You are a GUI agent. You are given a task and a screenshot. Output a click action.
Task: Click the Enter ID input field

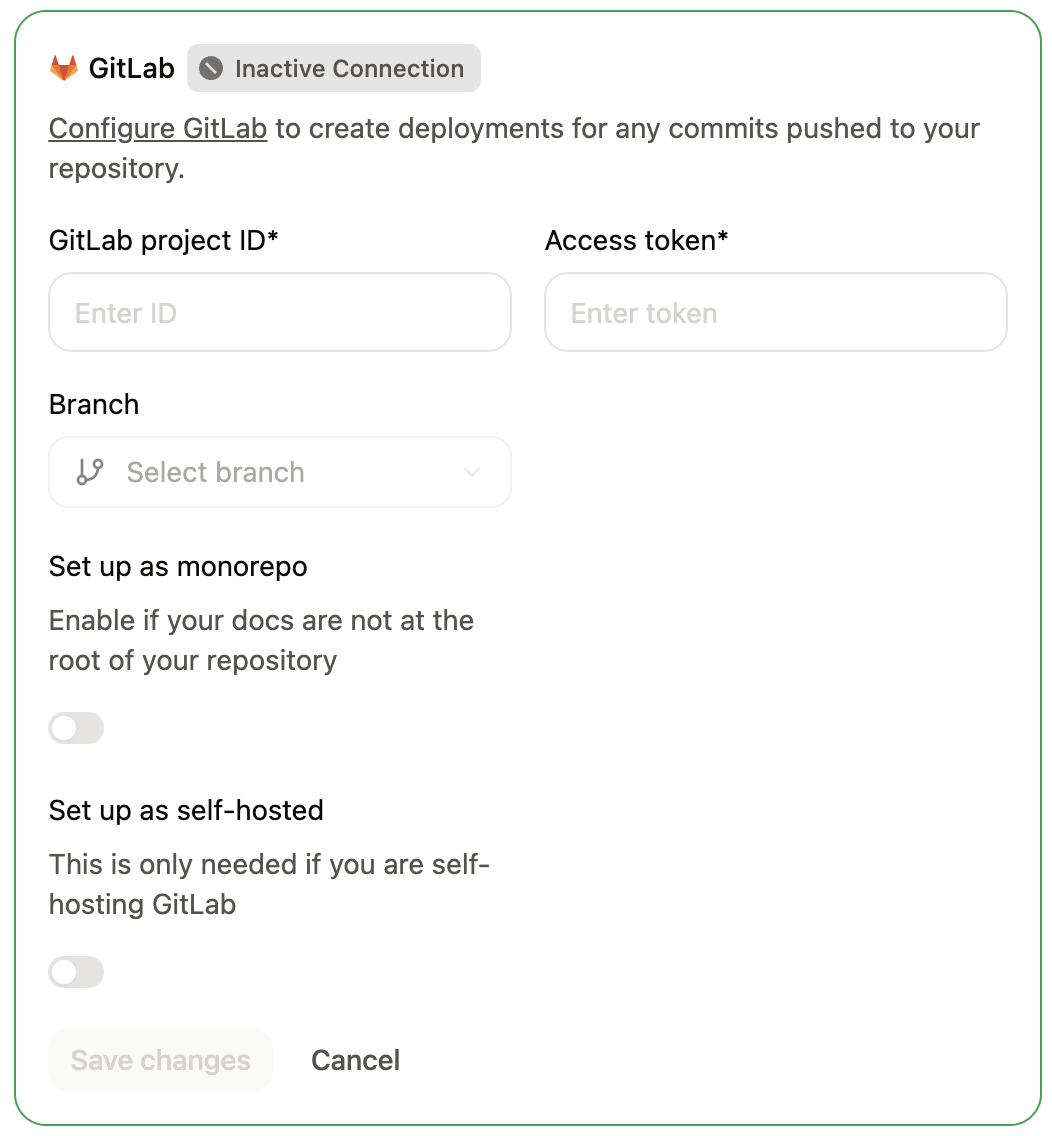280,312
